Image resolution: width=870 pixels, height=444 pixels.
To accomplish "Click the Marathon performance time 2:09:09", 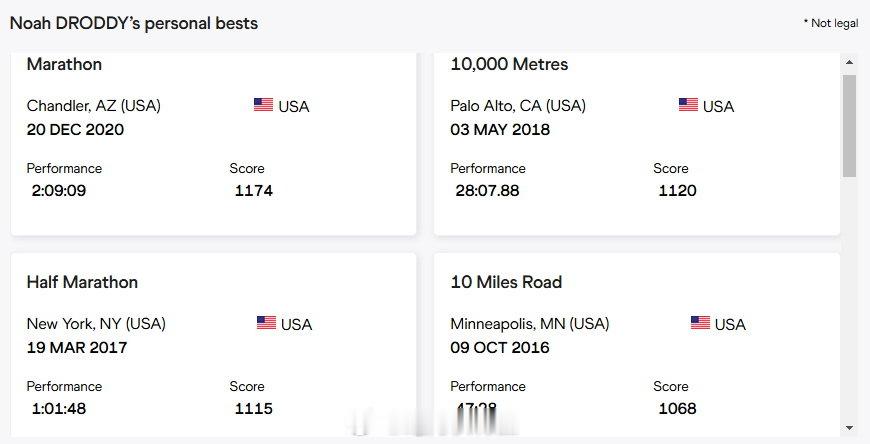I will (59, 191).
